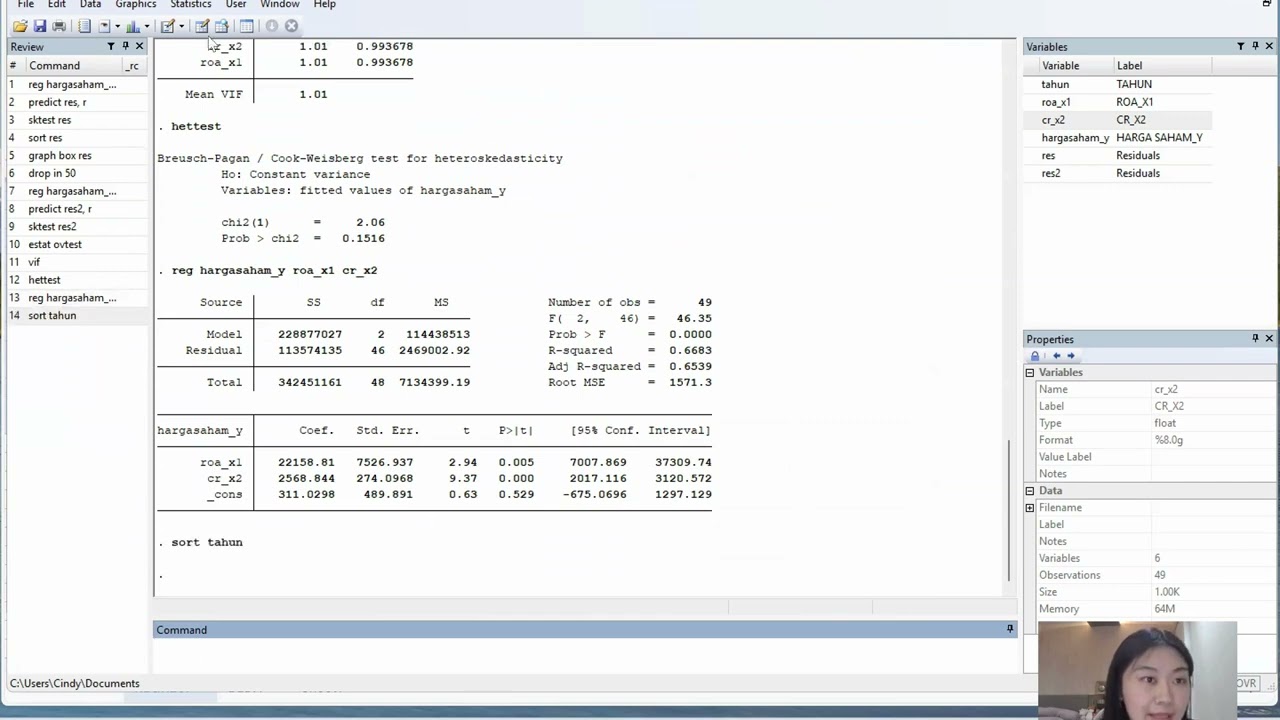The height and width of the screenshot is (720, 1280).
Task: Toggle the Review panel auto-hide pin
Action: click(x=125, y=46)
